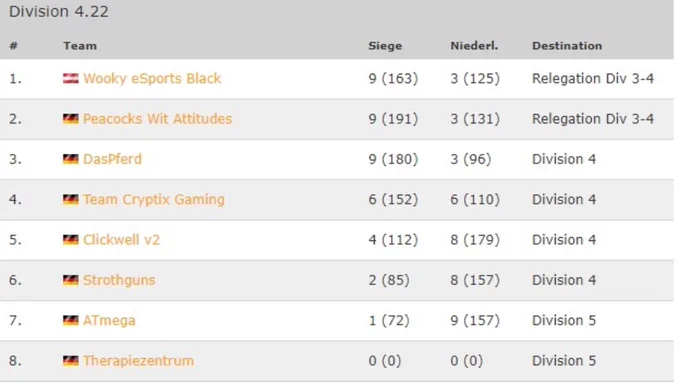Click the Division 4.22 table title
680x391 pixels.
tap(59, 12)
